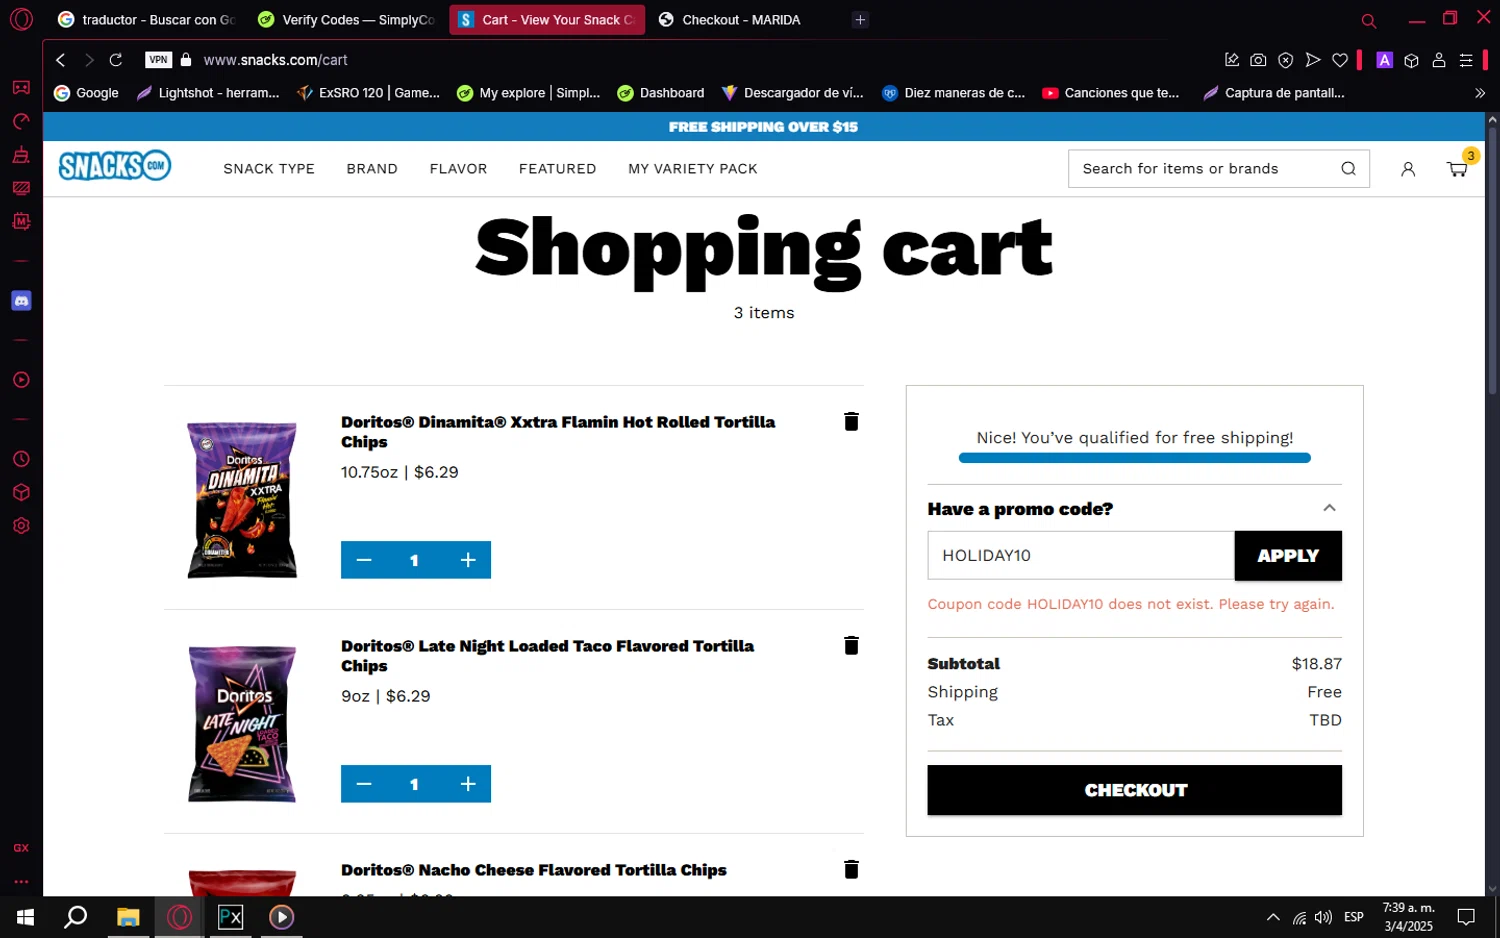The image size is (1500, 938).
Task: Increase Late Night Taco chips quantity
Action: click(x=468, y=784)
